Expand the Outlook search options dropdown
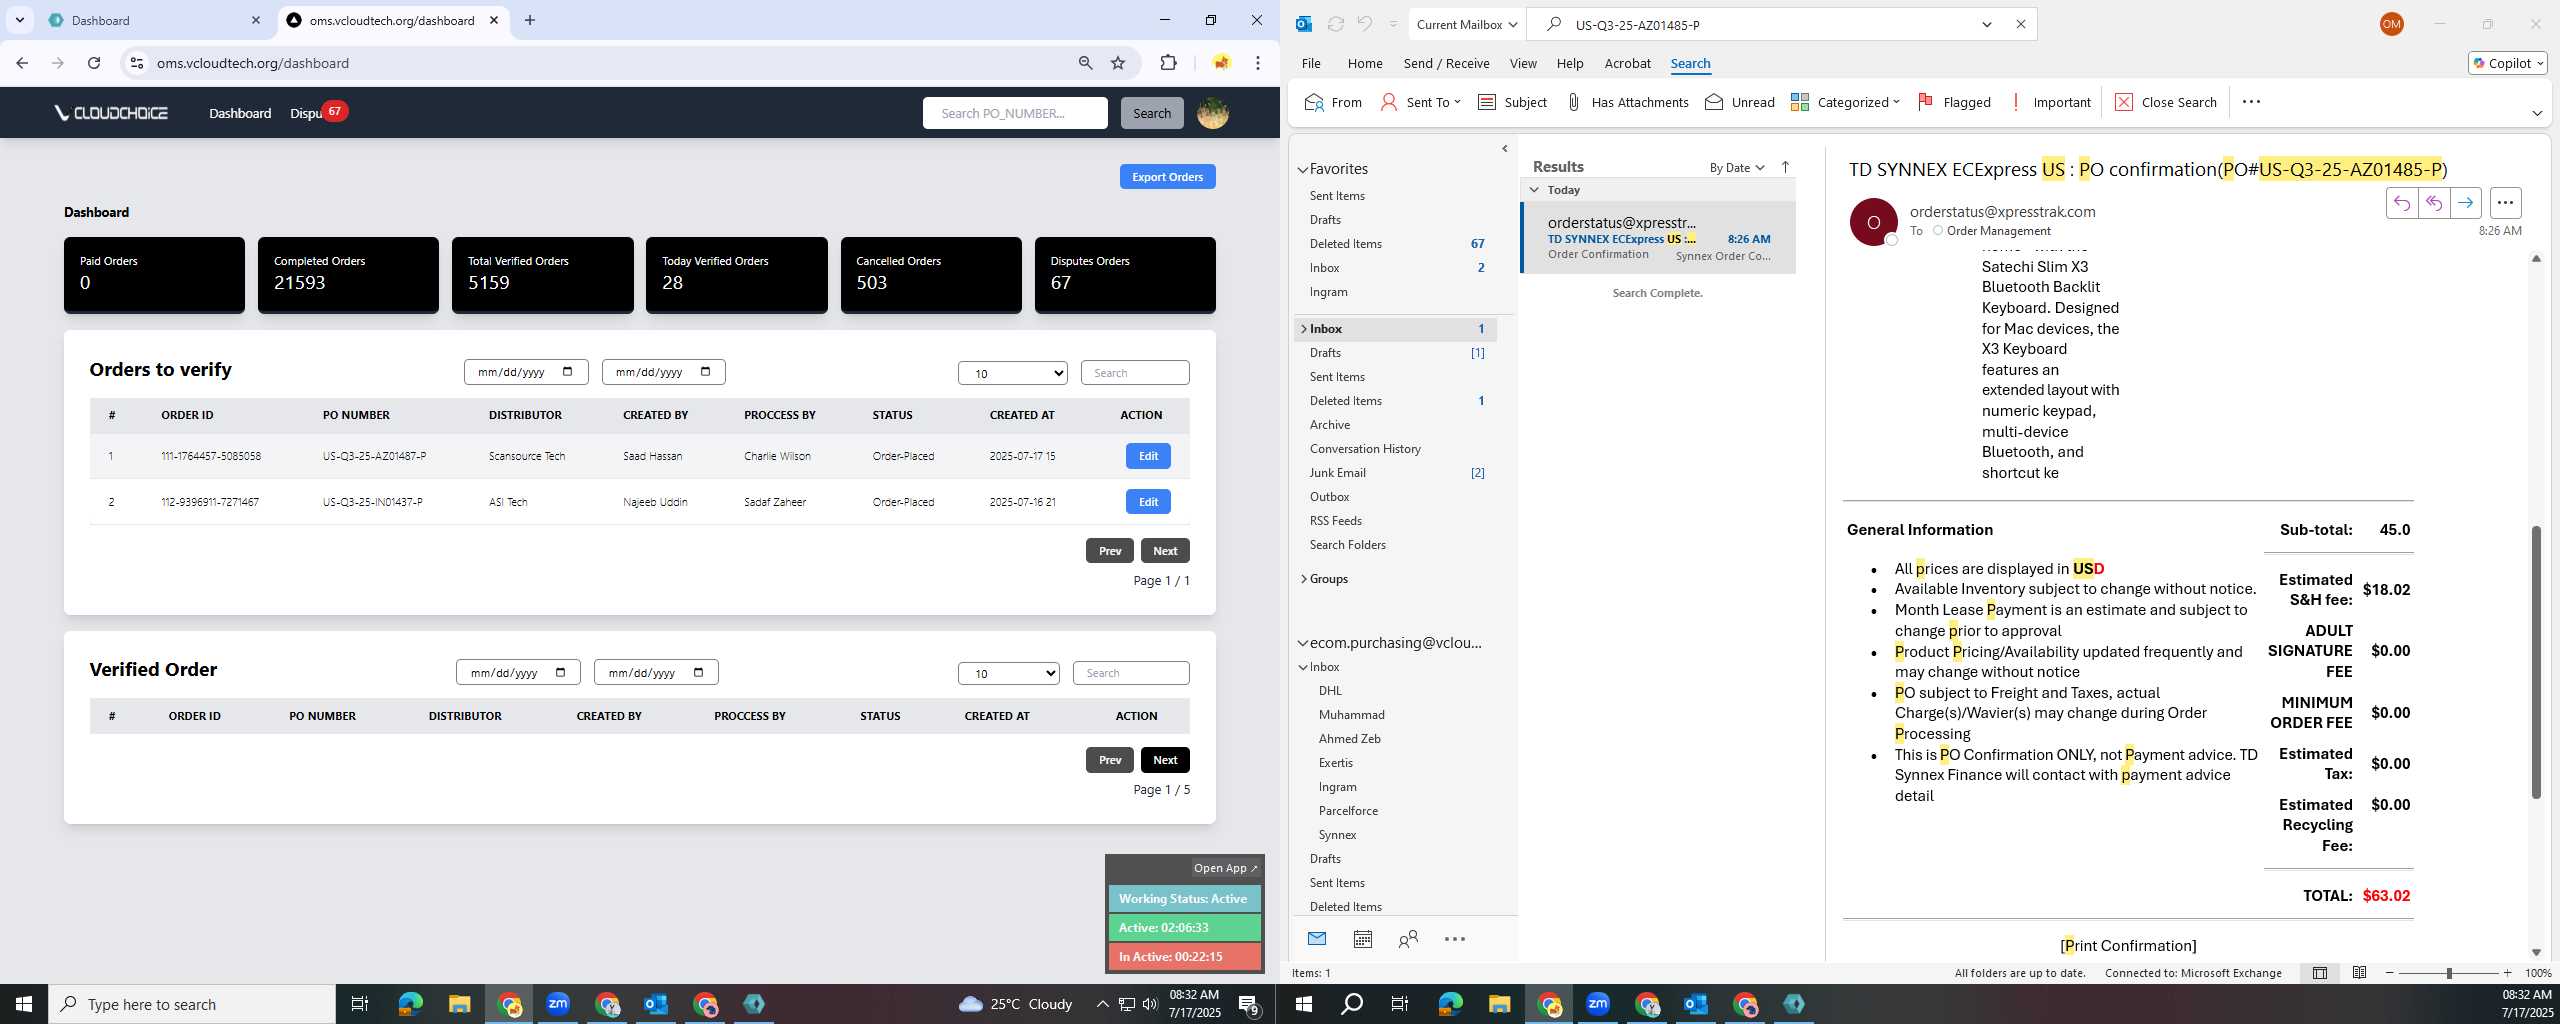This screenshot has height=1024, width=2560. [x=1987, y=24]
